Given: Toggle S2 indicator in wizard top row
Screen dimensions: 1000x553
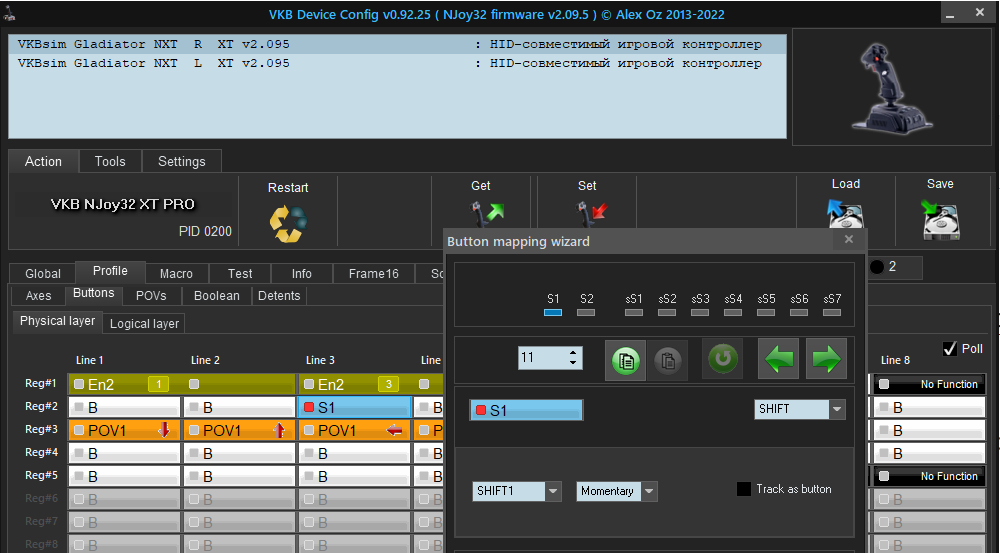Looking at the screenshot, I should click(x=586, y=313).
